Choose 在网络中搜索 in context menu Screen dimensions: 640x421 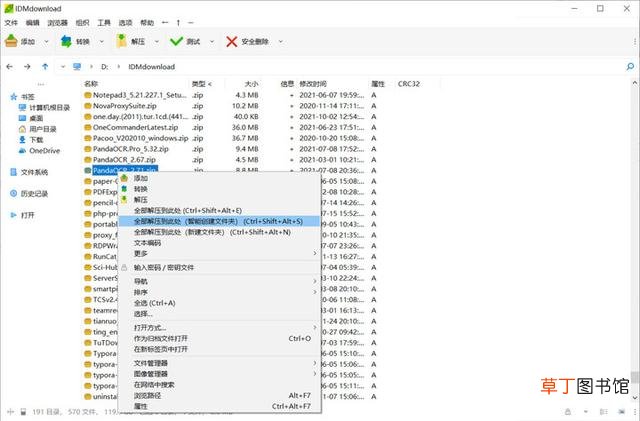(x=219, y=385)
